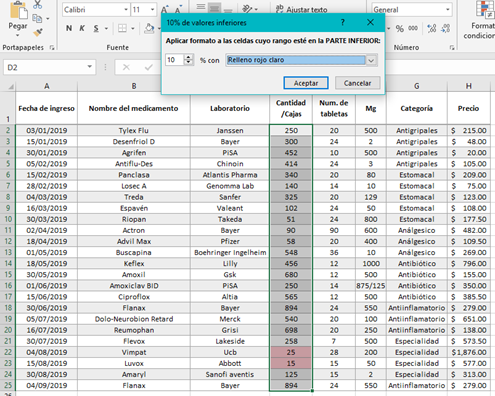Click price cell $1,876.00

tap(469, 352)
